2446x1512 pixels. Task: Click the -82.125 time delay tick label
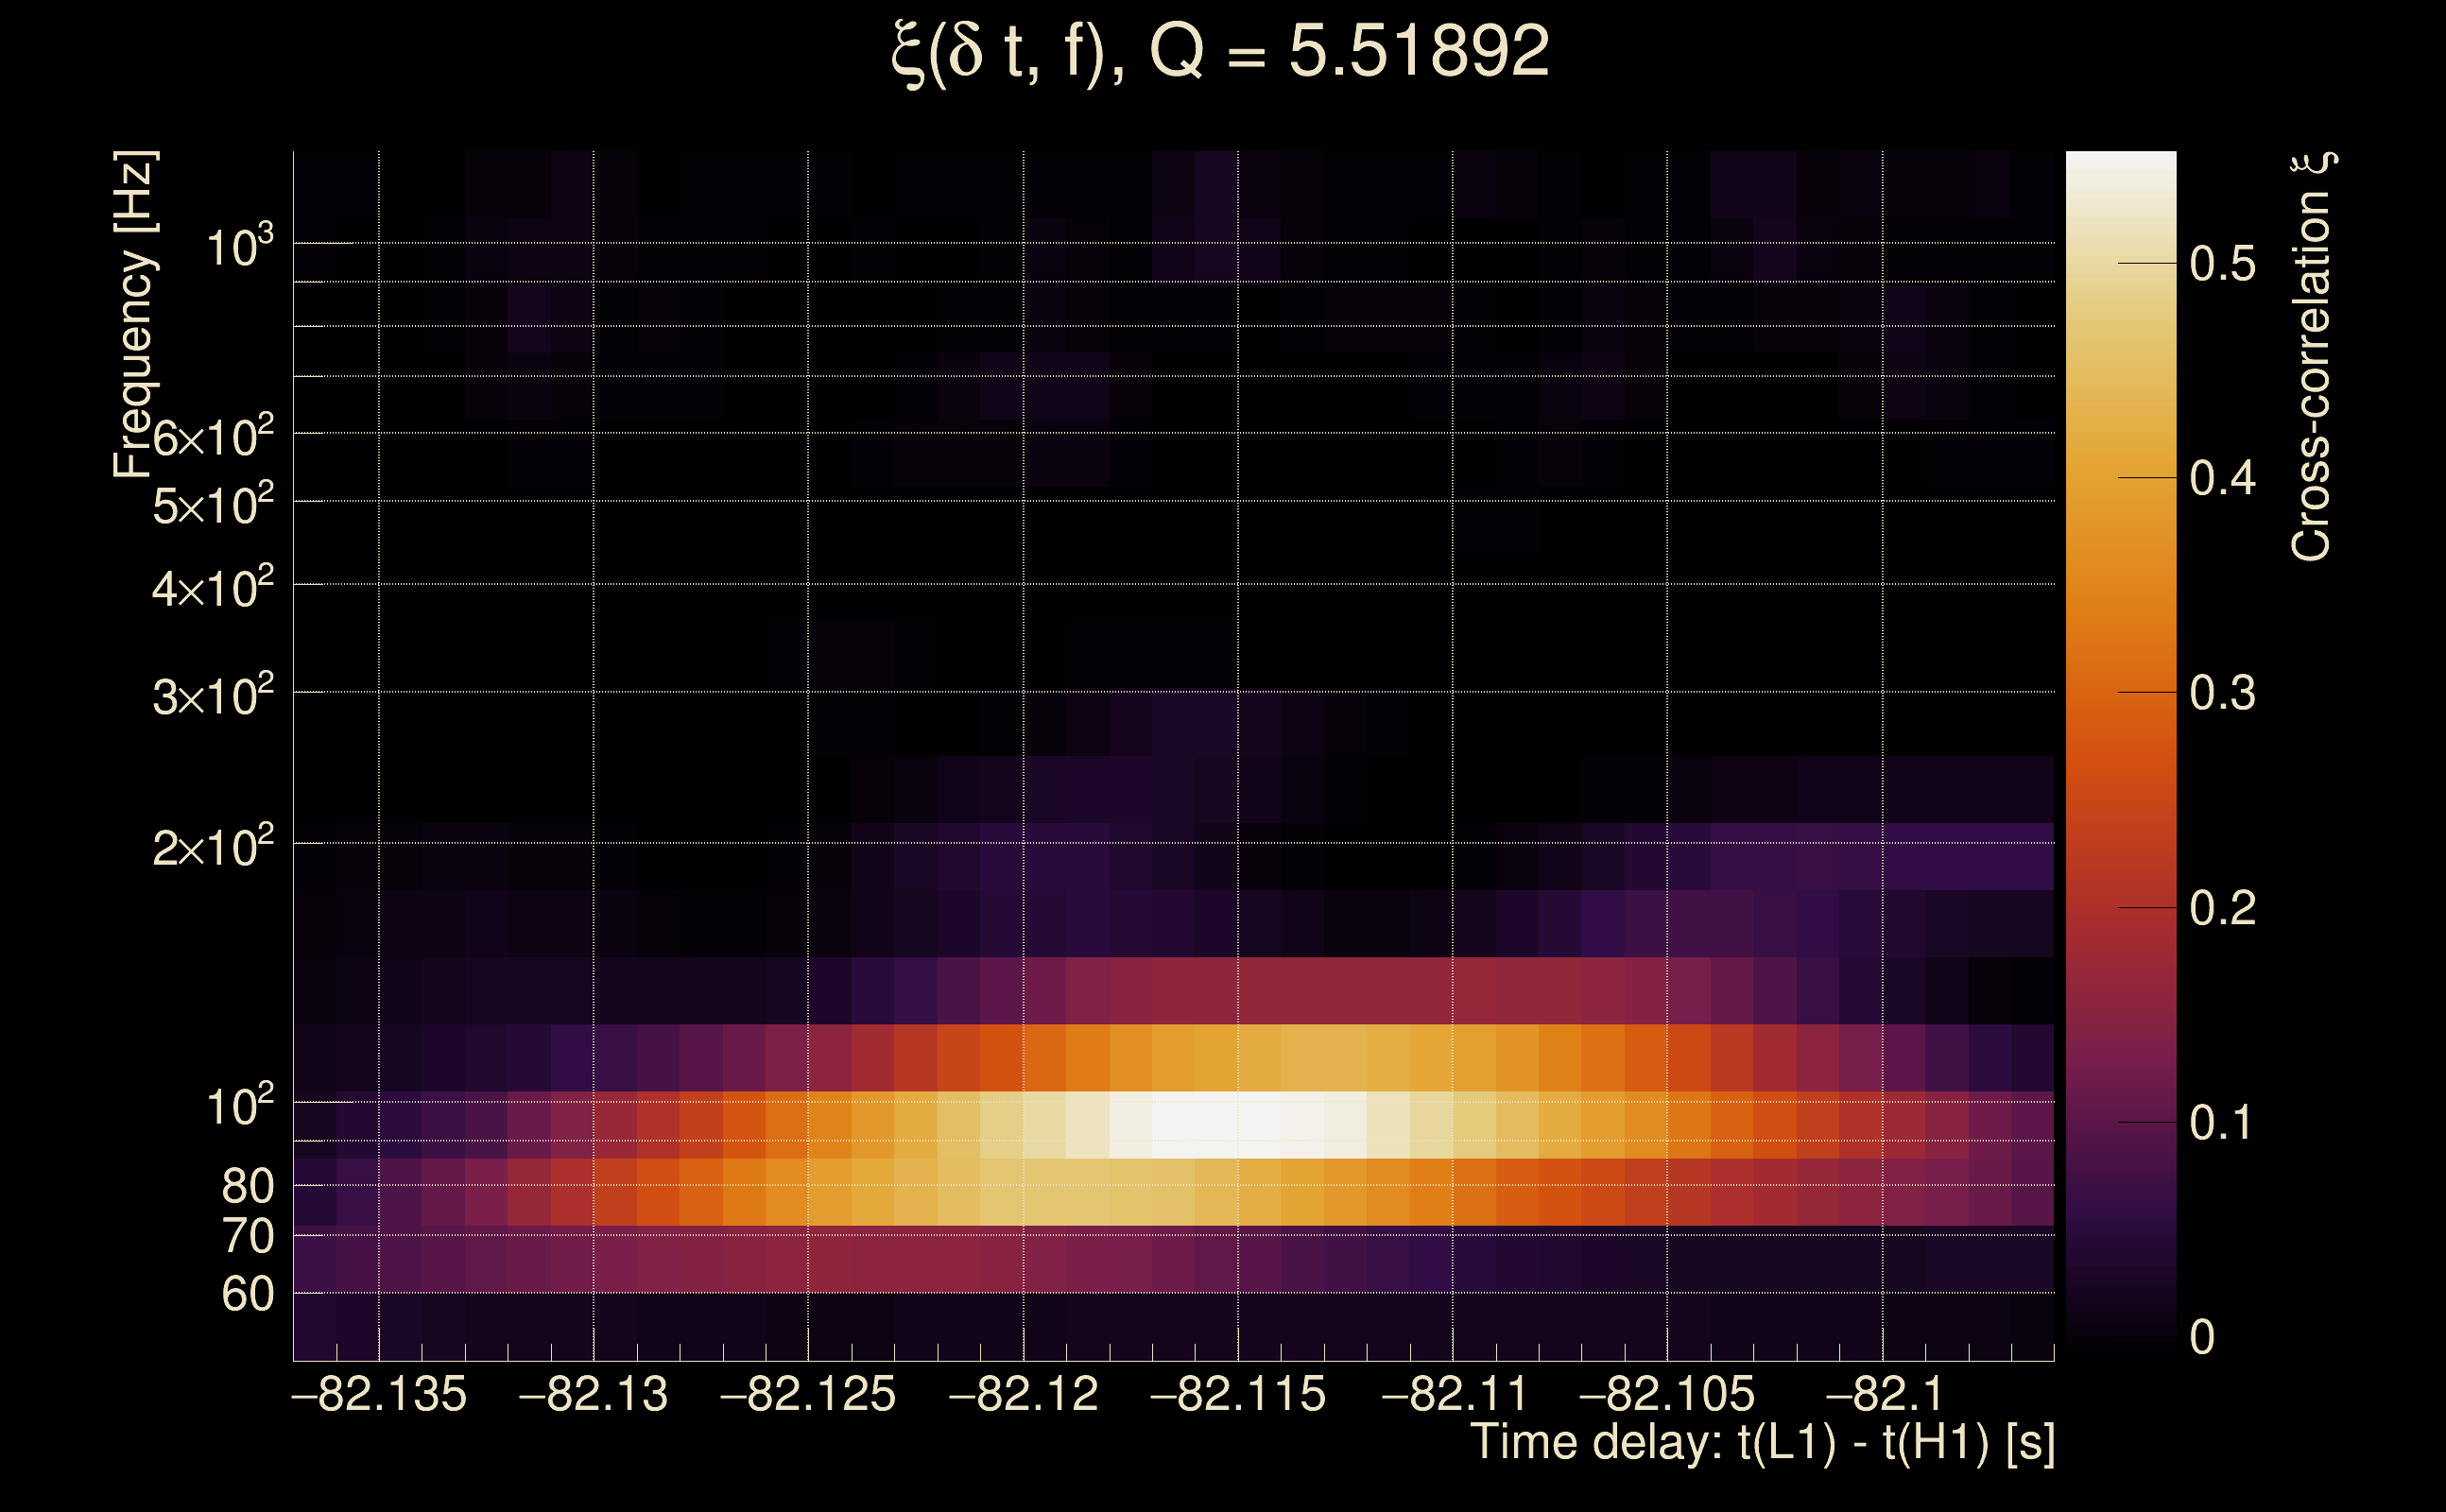(x=808, y=1394)
